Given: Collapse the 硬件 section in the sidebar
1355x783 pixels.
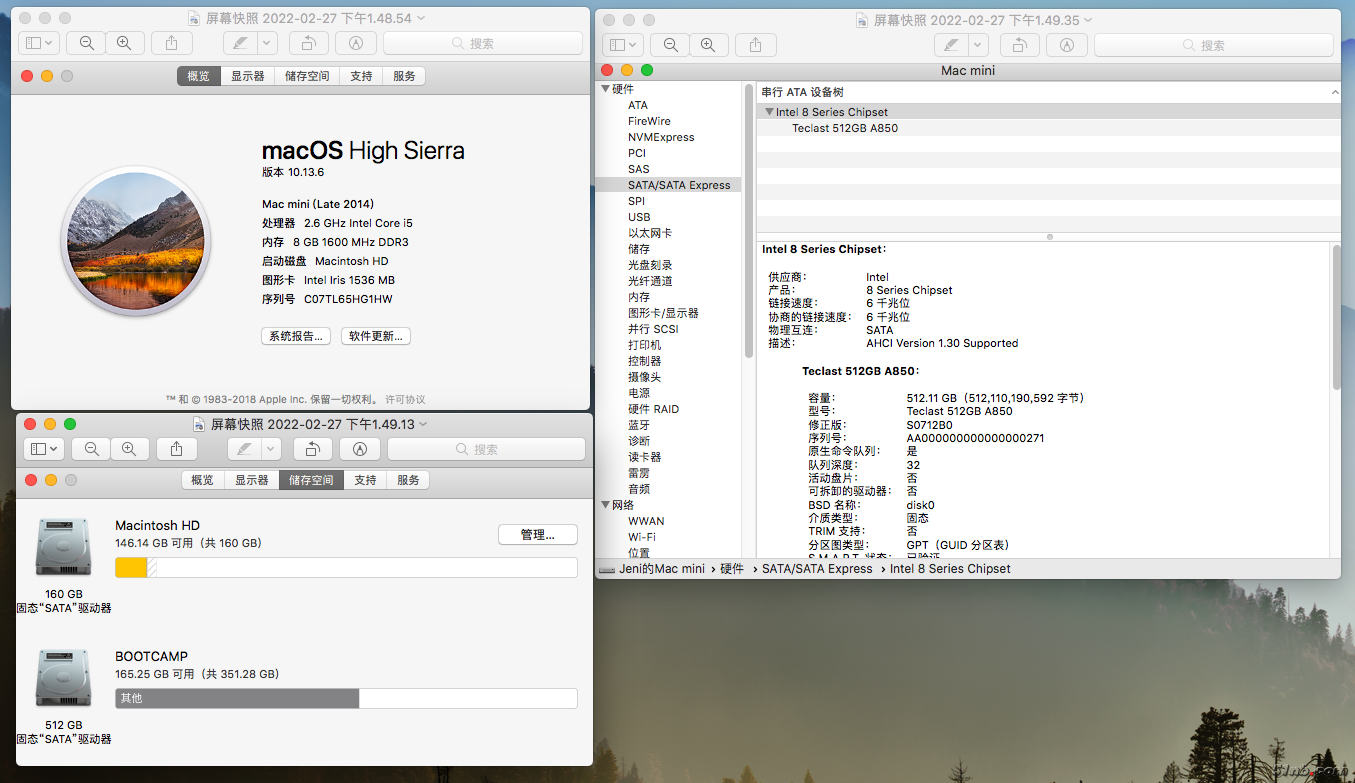Looking at the screenshot, I should (605, 89).
